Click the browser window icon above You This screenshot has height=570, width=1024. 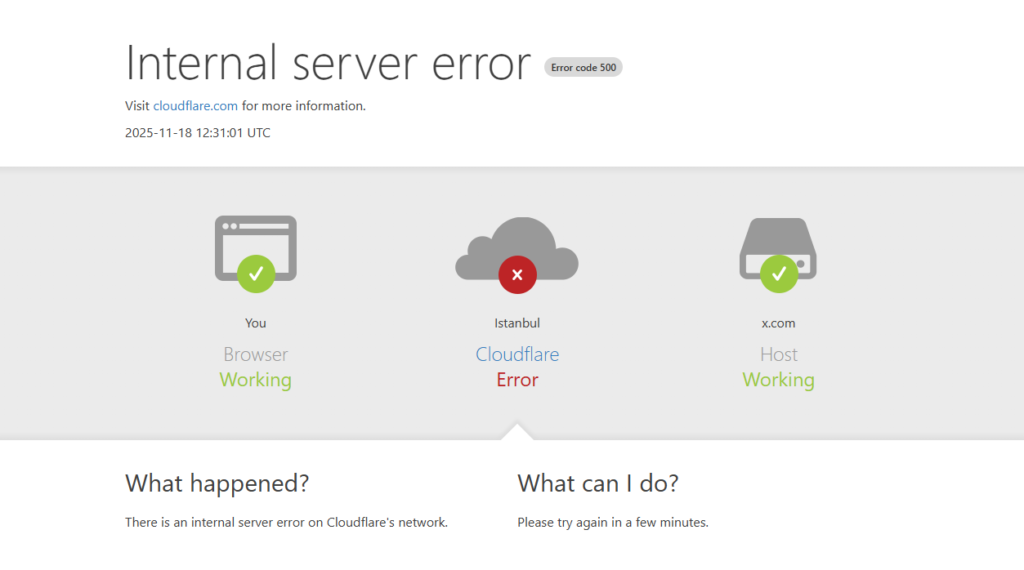[255, 238]
